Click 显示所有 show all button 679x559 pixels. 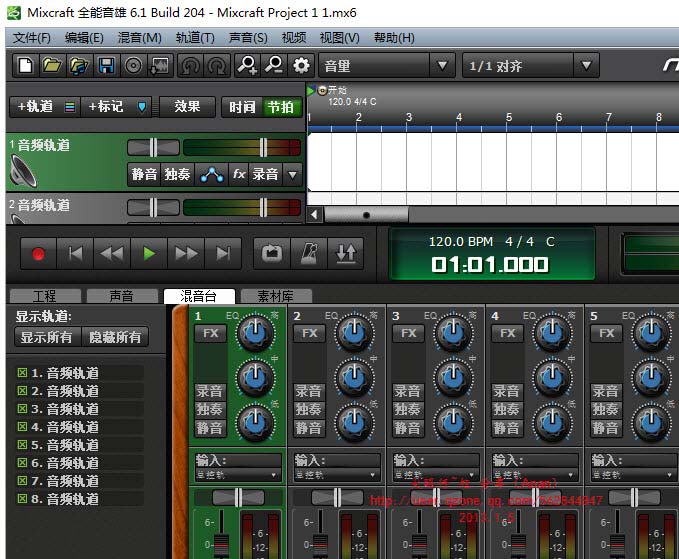47,337
